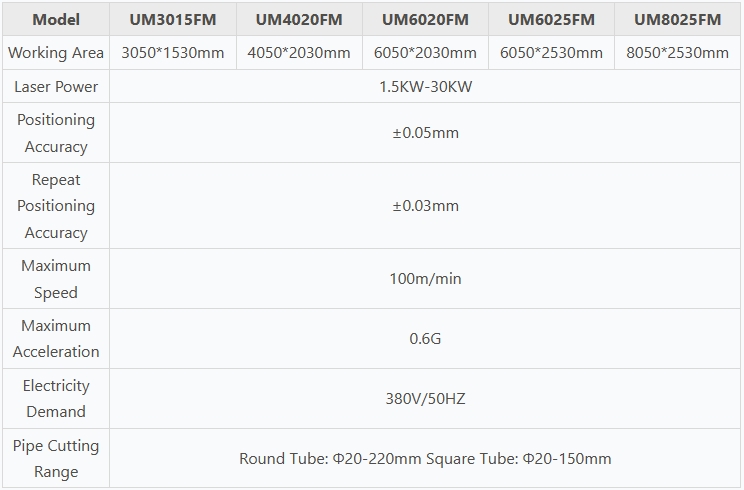Select the UM3015FM column header
The height and width of the screenshot is (490, 744).
[173, 19]
